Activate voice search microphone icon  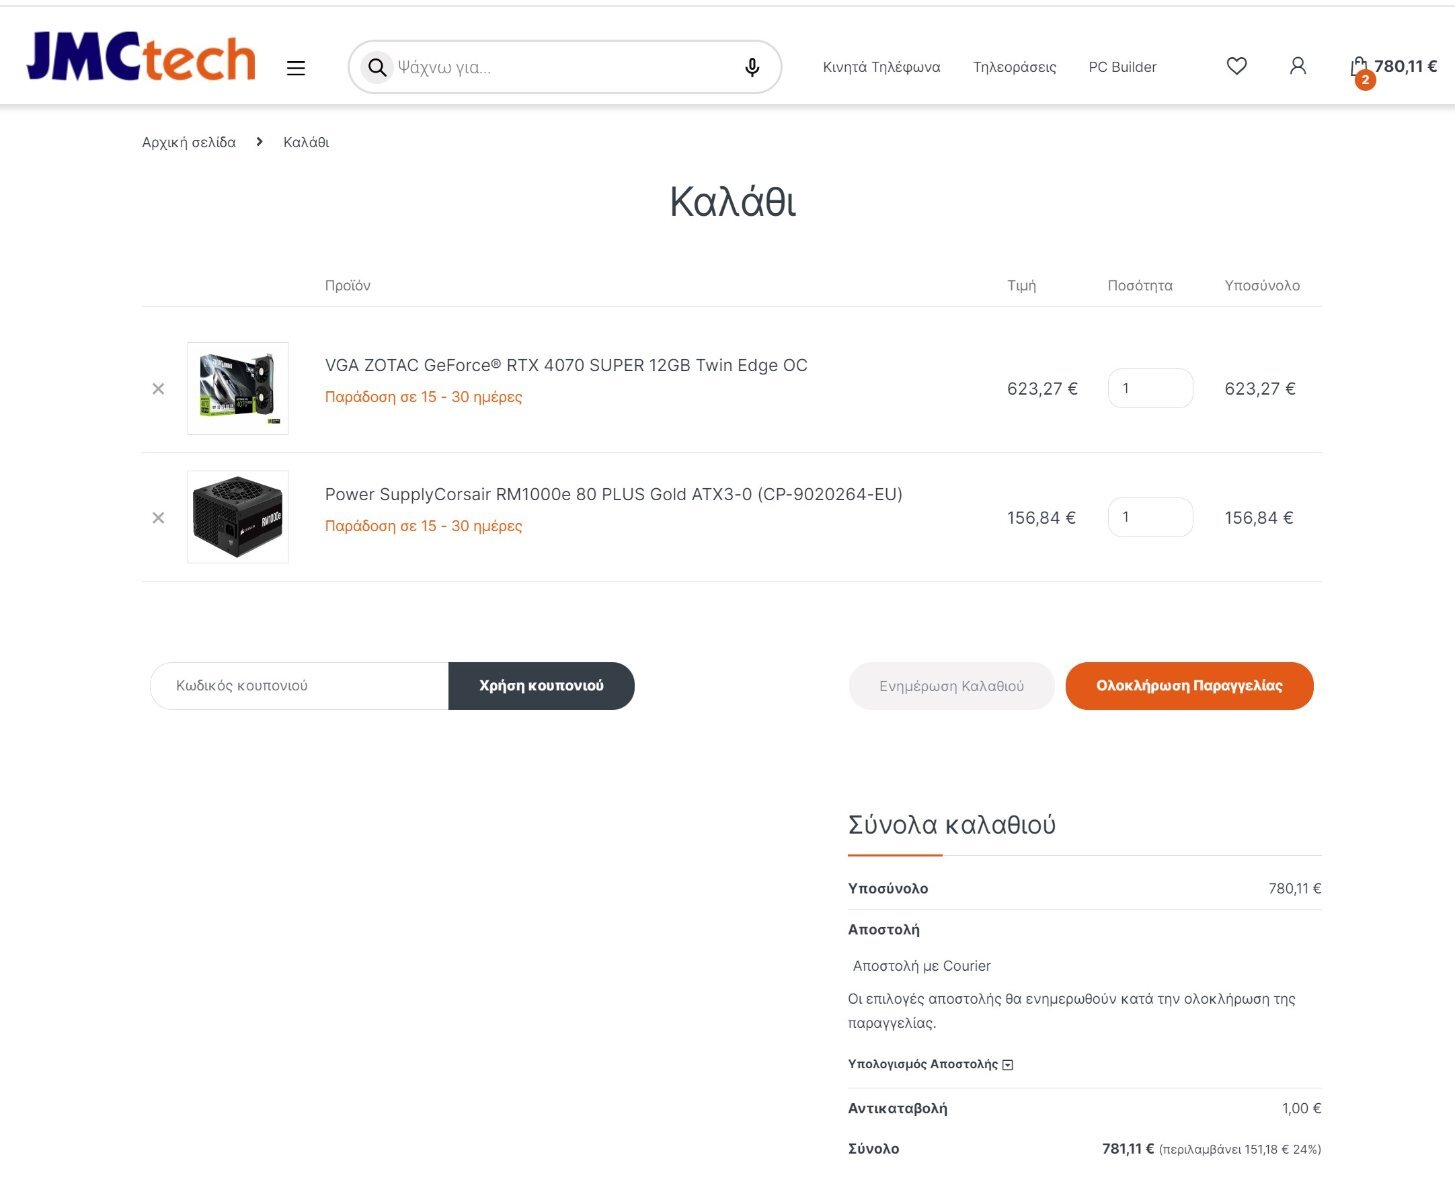click(x=752, y=67)
